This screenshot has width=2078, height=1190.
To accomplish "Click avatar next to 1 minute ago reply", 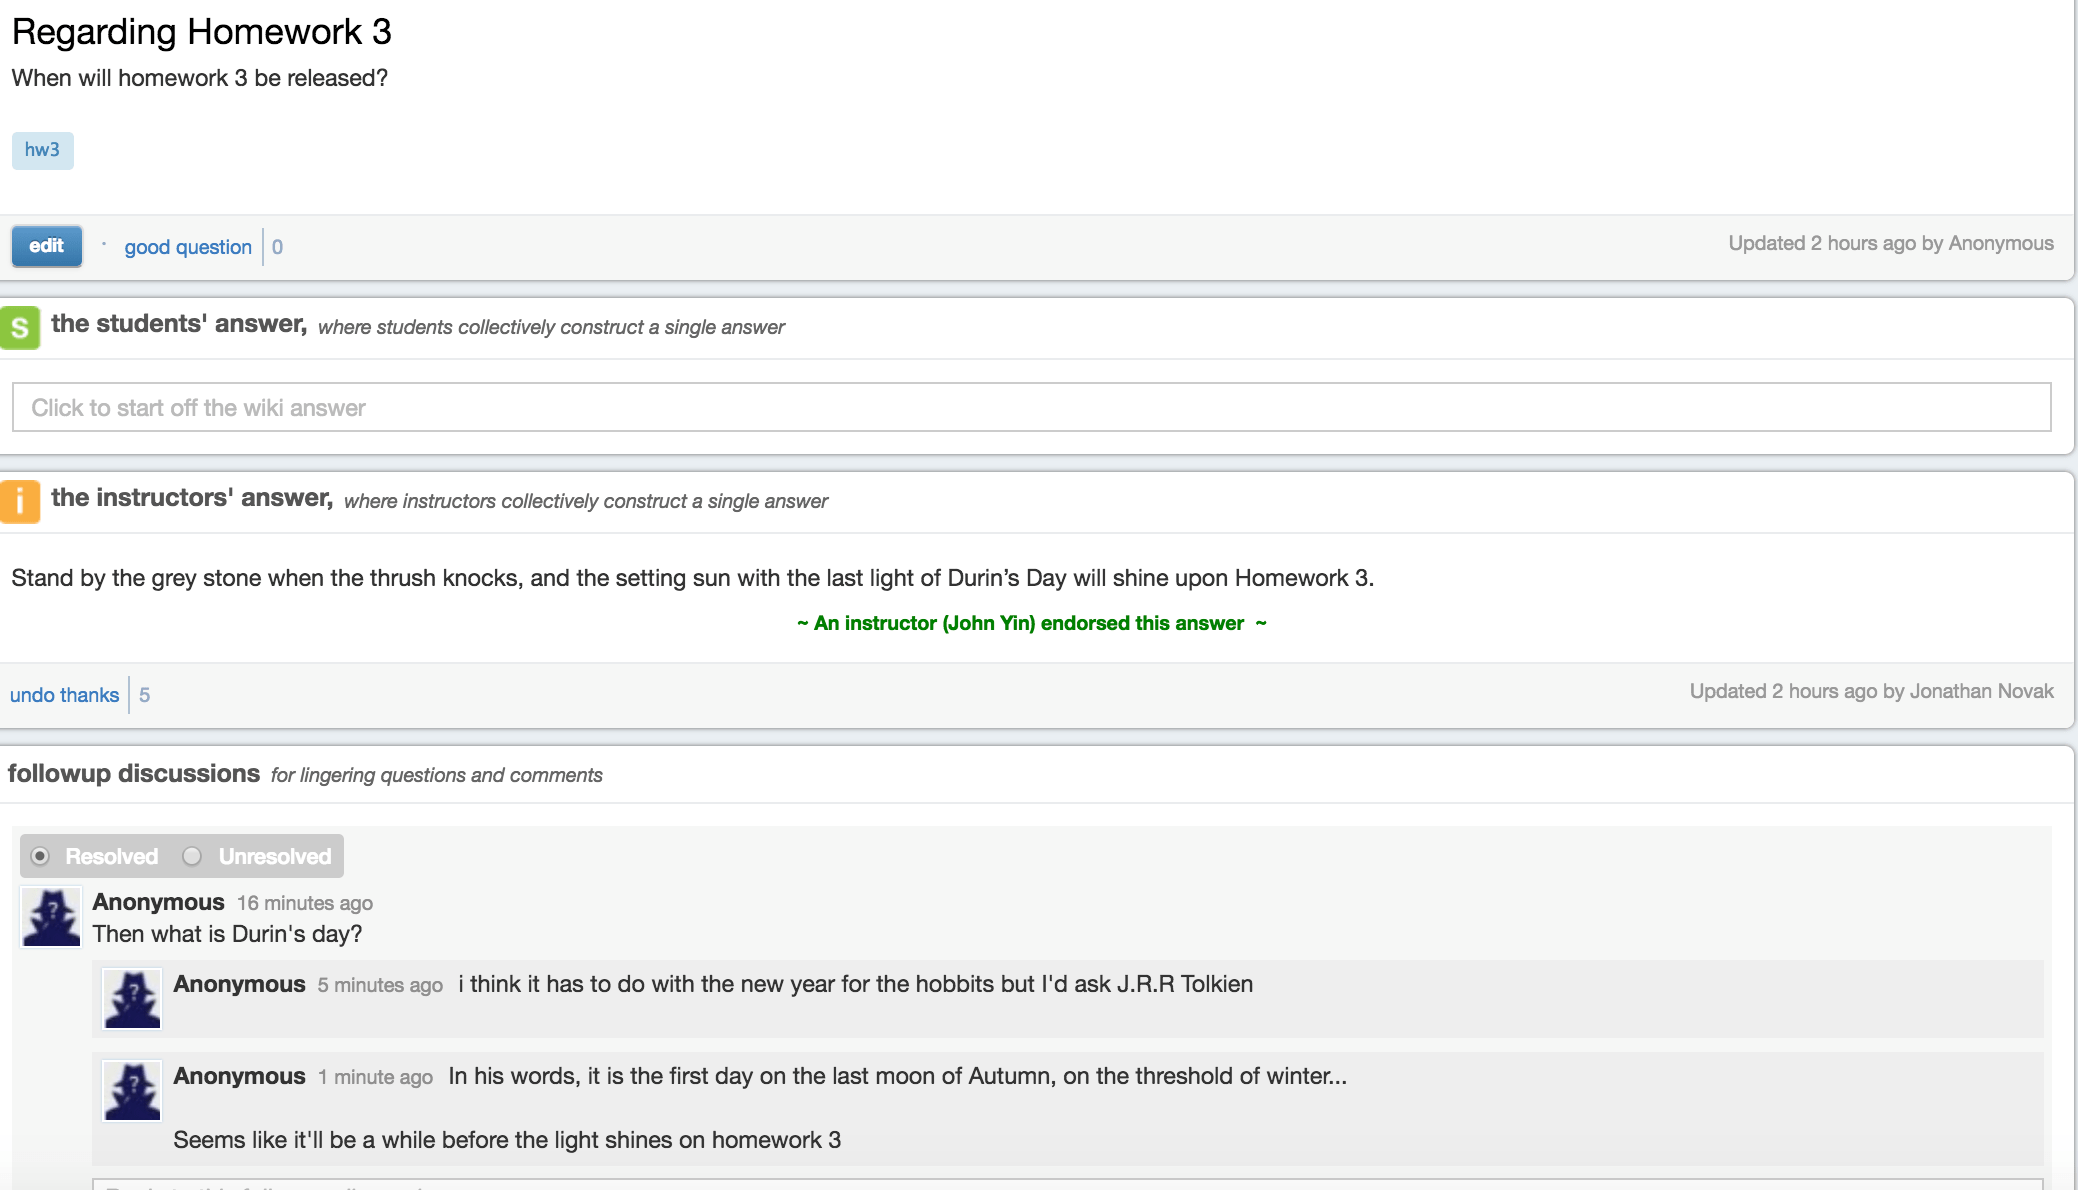I will pos(132,1091).
